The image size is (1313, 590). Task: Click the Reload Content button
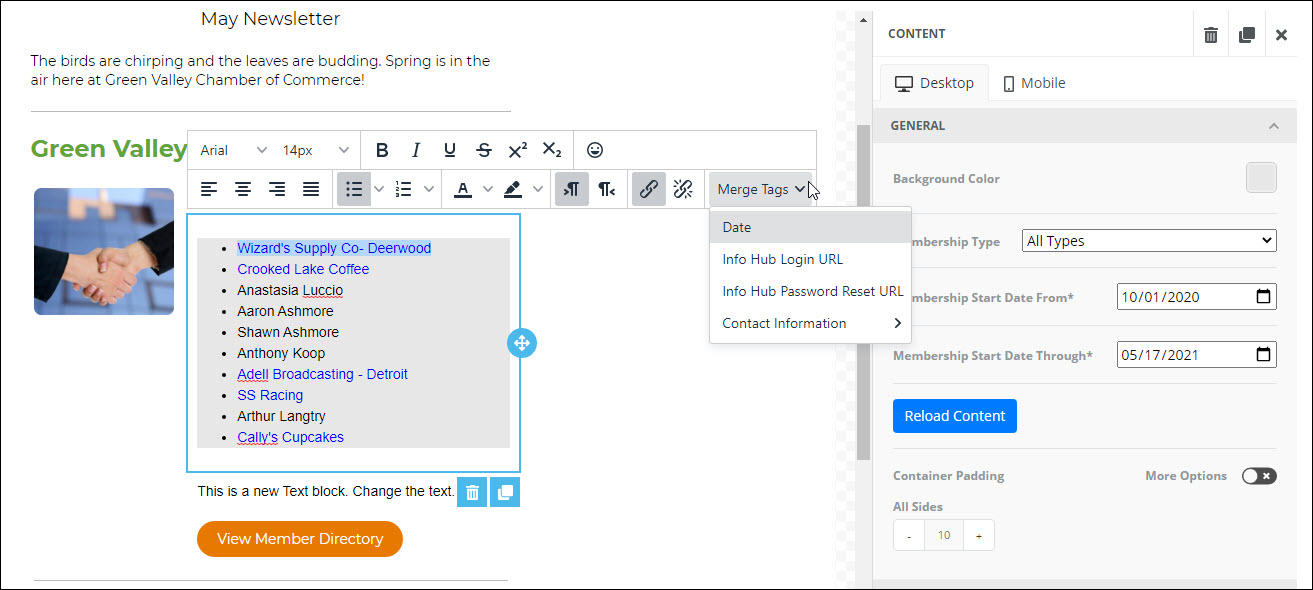pos(954,416)
